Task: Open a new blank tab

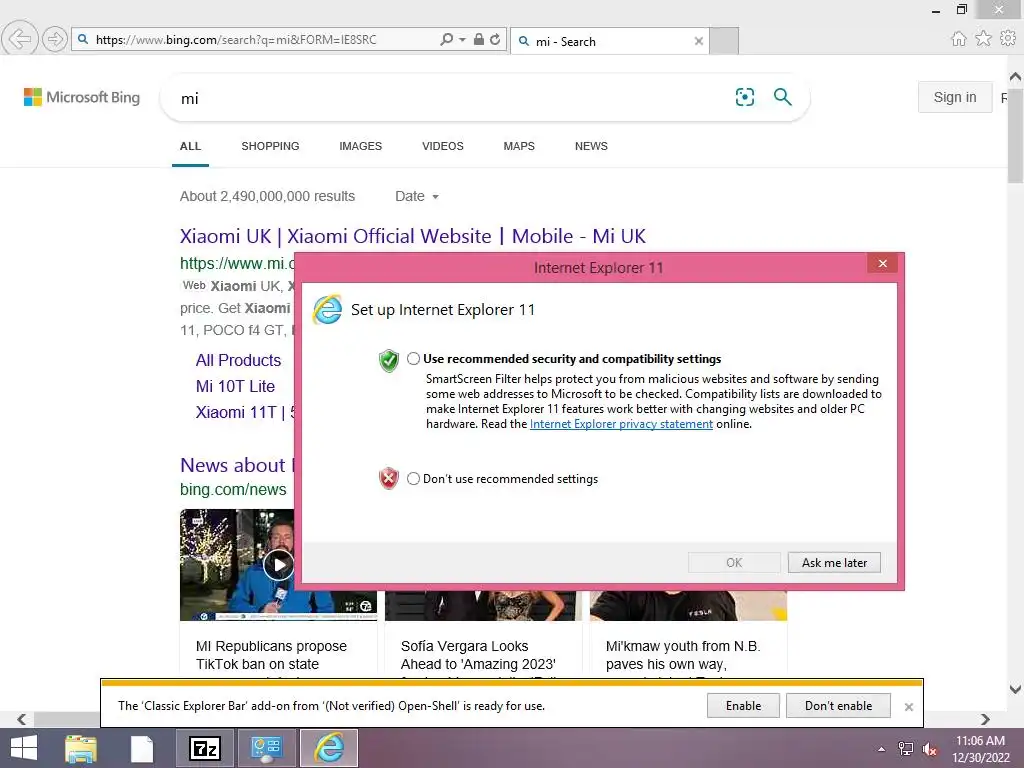Action: pyautogui.click(x=724, y=41)
